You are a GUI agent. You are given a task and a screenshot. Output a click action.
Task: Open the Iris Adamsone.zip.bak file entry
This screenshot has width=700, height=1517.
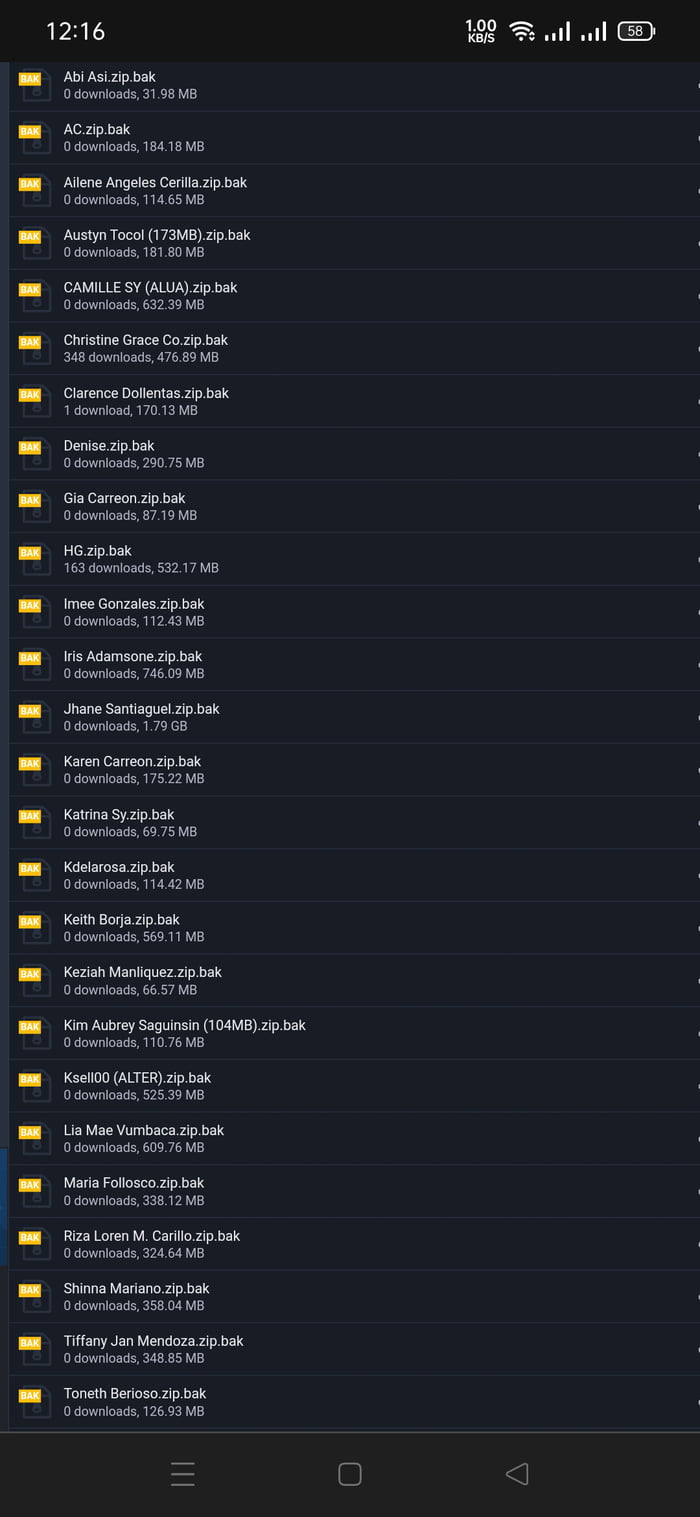(133, 657)
